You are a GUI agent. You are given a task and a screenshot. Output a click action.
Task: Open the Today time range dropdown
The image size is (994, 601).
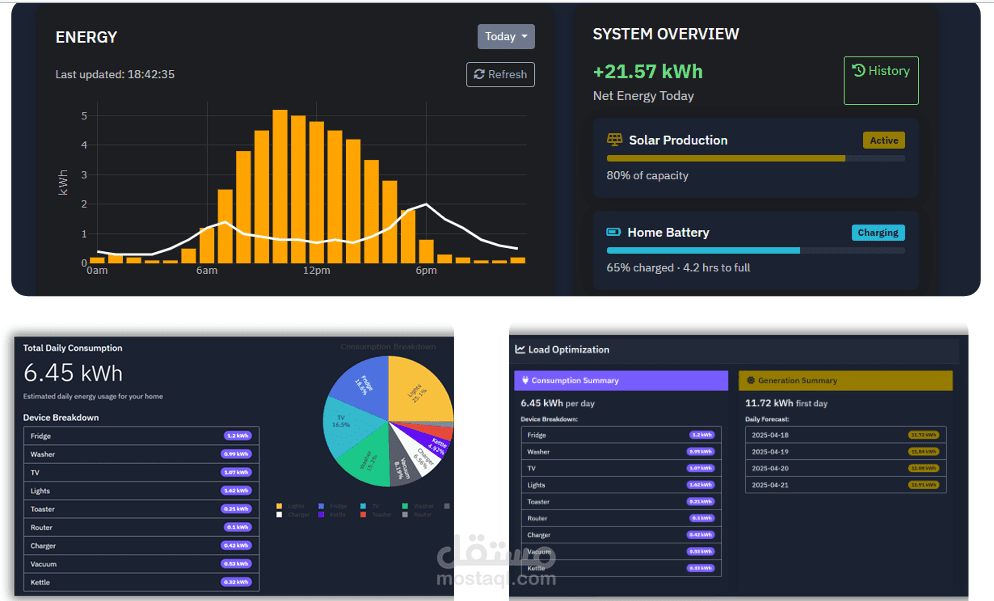point(506,37)
